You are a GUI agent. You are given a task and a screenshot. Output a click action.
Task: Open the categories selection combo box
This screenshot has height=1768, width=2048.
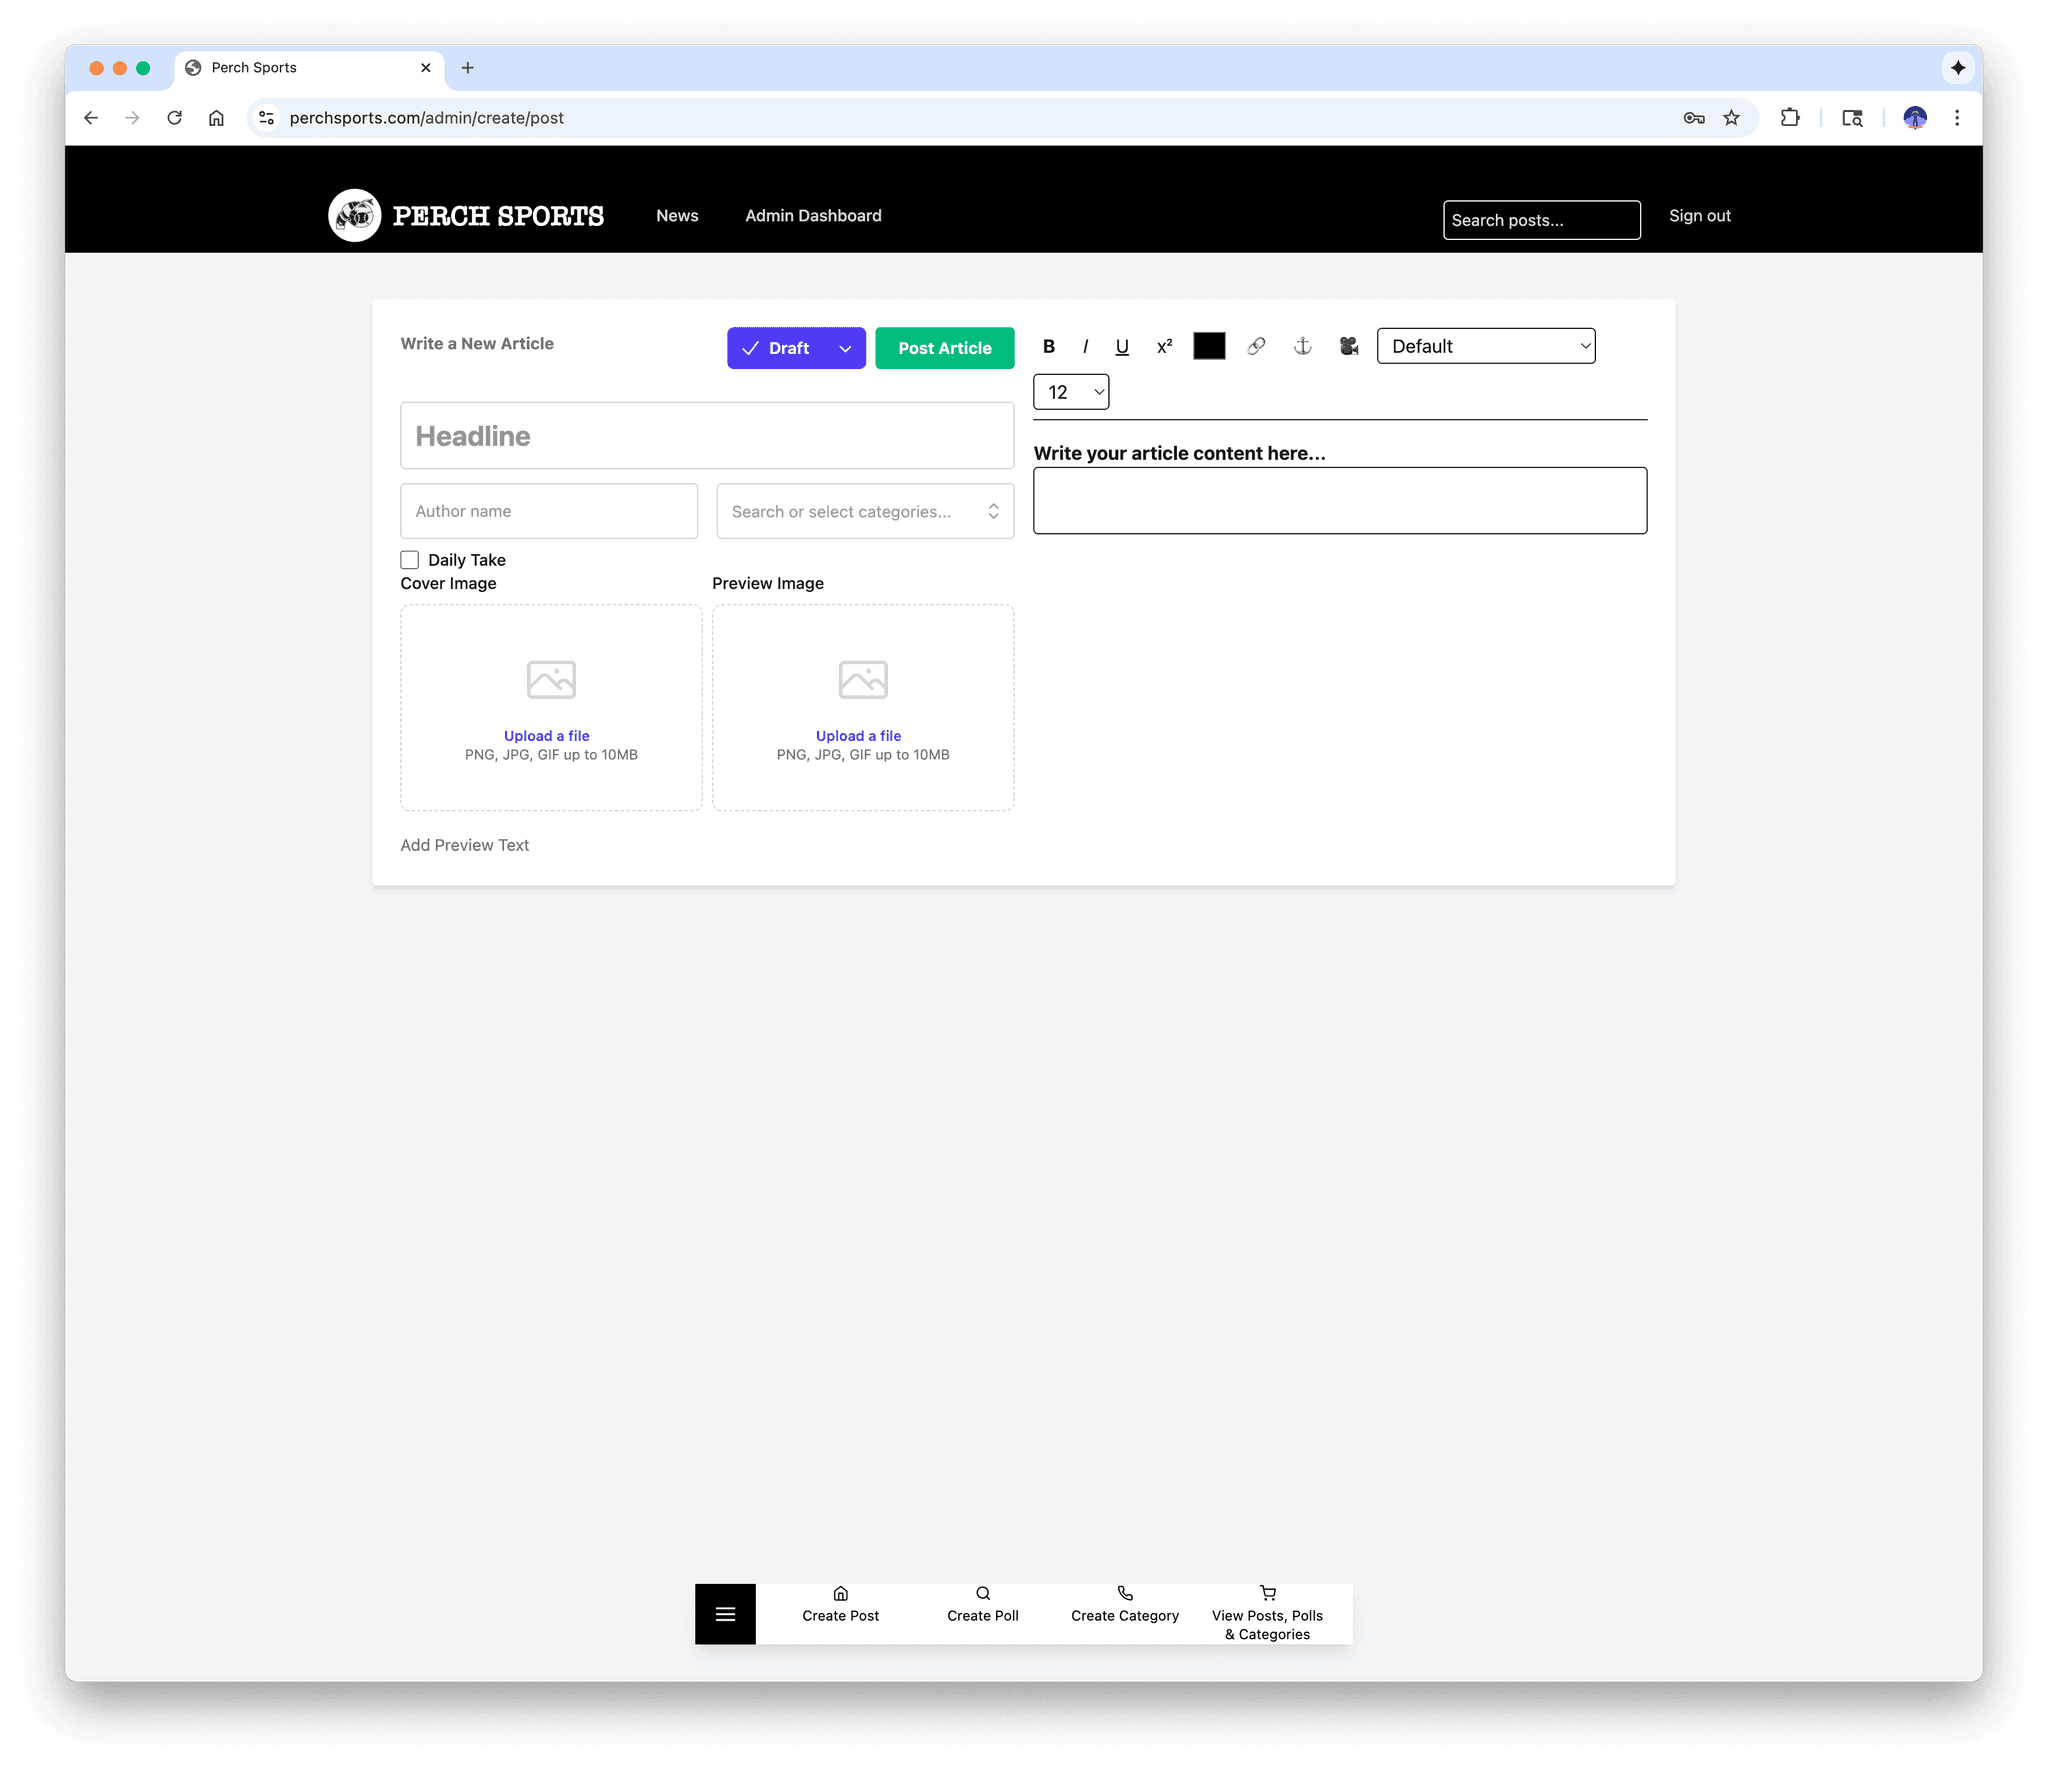click(865, 511)
